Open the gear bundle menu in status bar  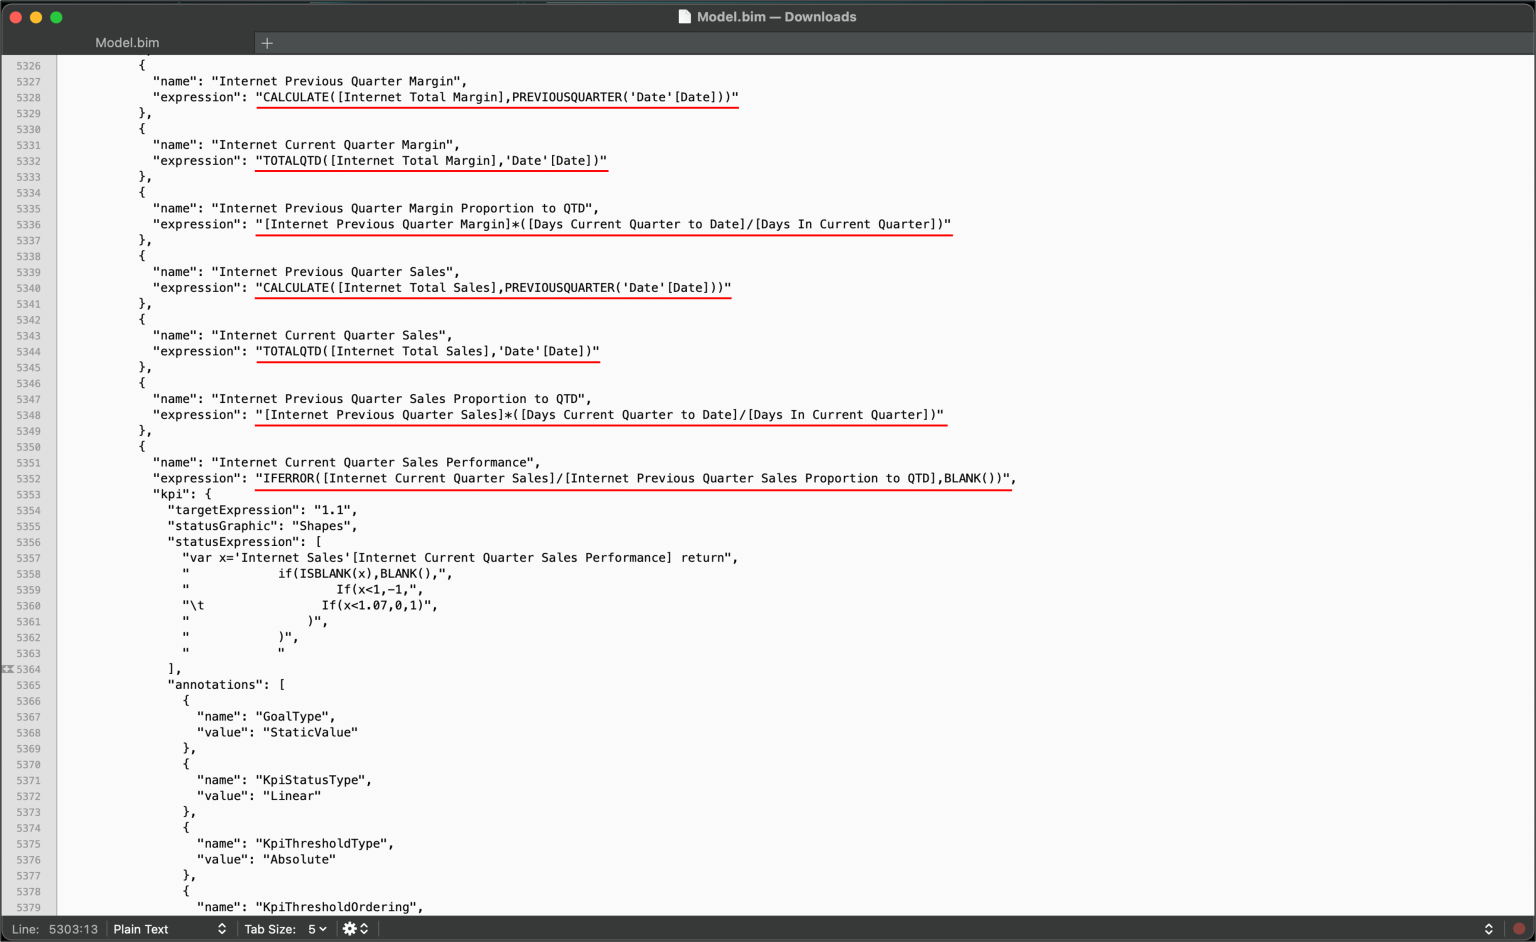pyautogui.click(x=355, y=929)
